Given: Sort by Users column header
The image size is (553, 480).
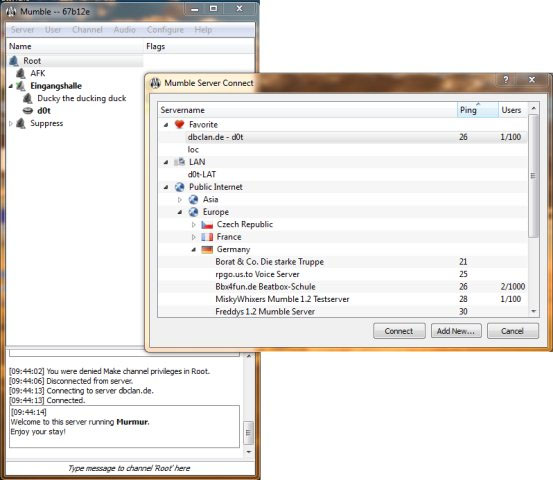Looking at the screenshot, I should (513, 110).
